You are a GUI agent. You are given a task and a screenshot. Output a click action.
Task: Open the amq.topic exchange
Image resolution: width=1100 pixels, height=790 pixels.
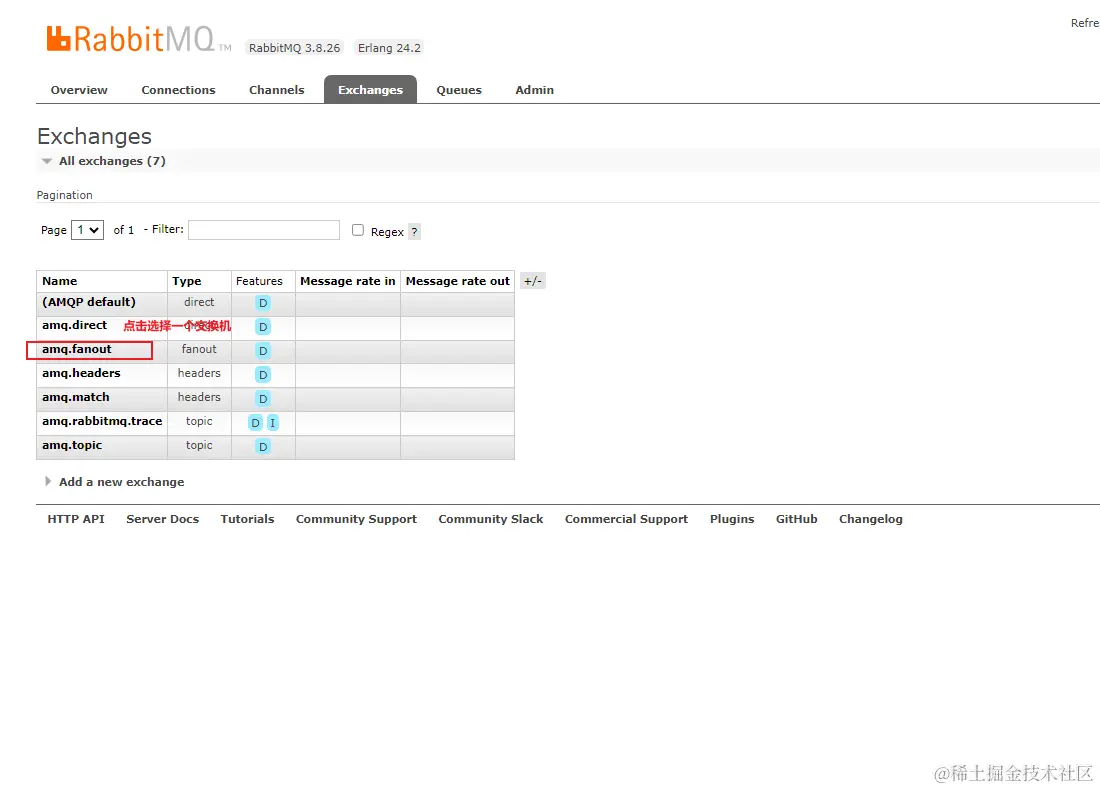pos(72,445)
